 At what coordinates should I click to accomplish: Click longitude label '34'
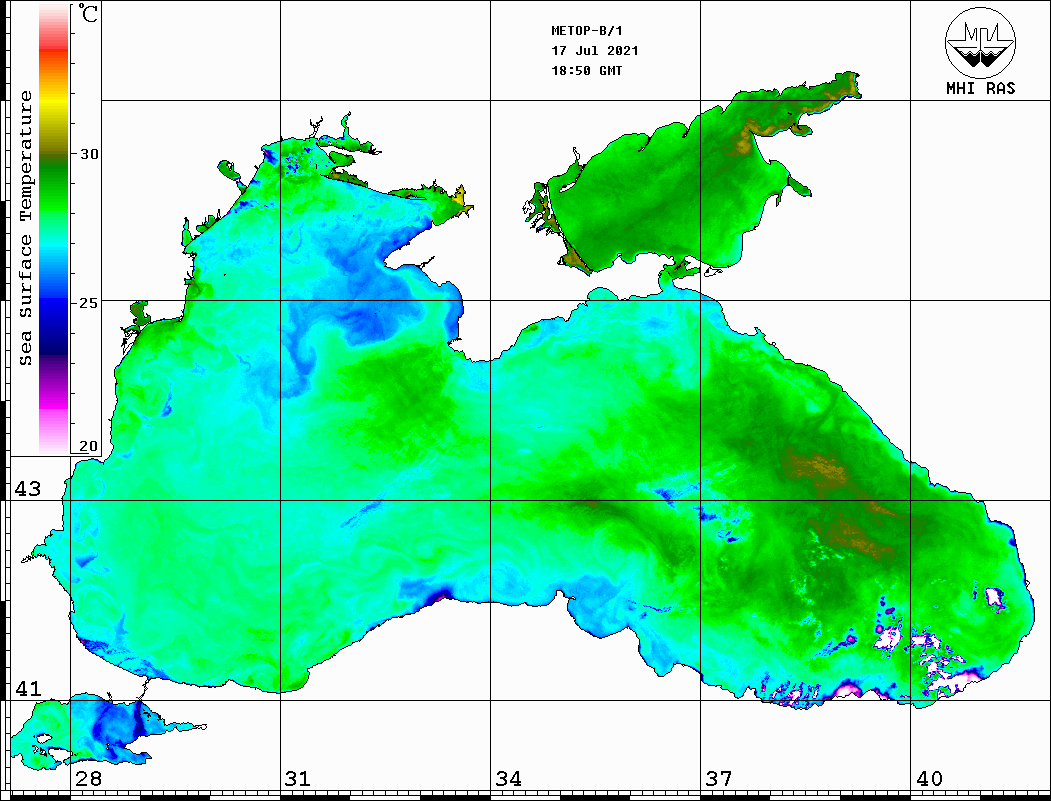coord(508,779)
